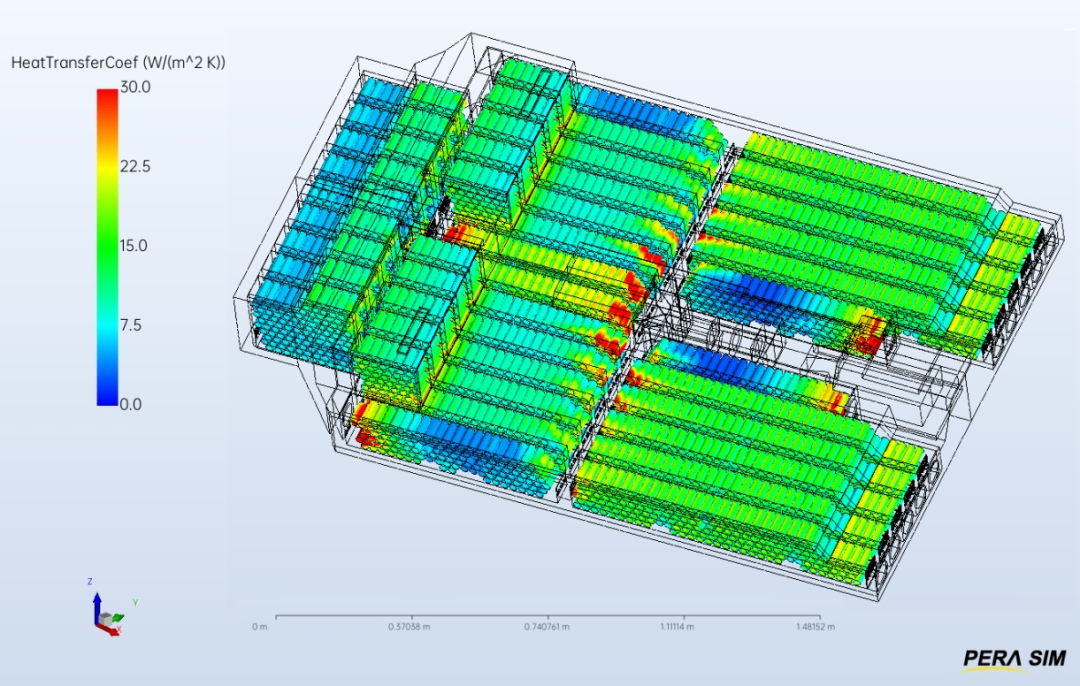1080x686 pixels.
Task: Pick the green middle section of the color bar
Action: pyautogui.click(x=107, y=245)
